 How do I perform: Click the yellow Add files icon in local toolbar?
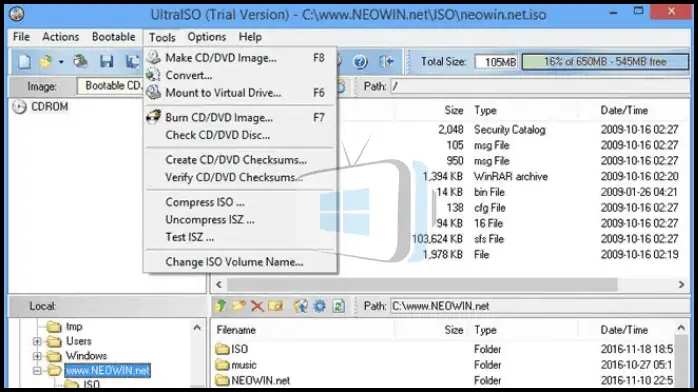point(239,306)
